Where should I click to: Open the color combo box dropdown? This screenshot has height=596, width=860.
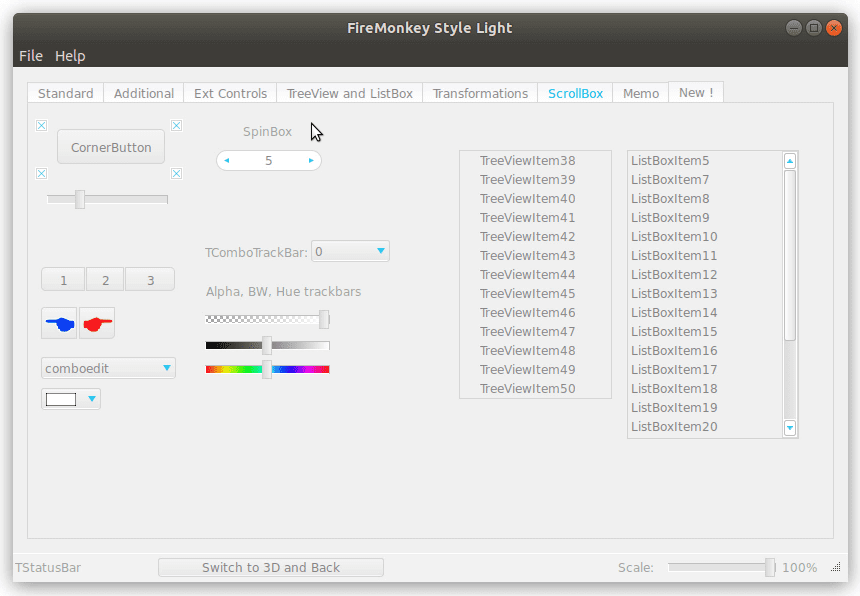[x=92, y=399]
